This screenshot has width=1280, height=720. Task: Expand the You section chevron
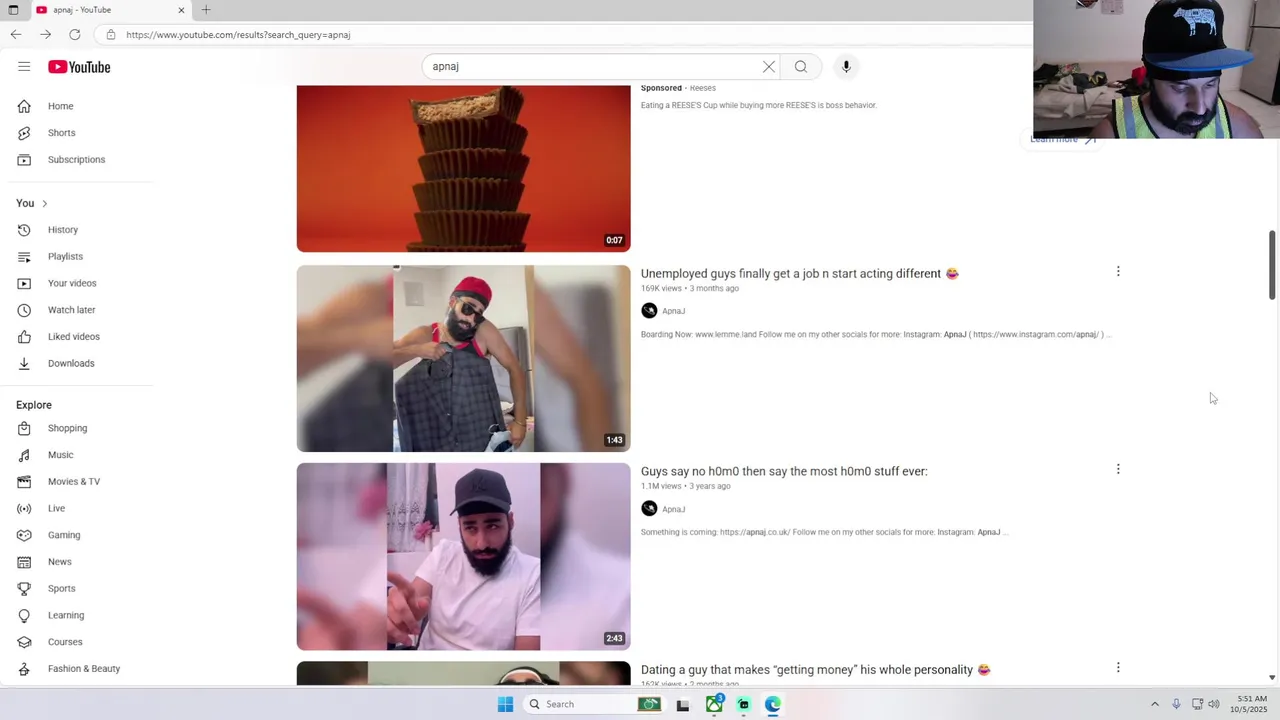coord(44,204)
